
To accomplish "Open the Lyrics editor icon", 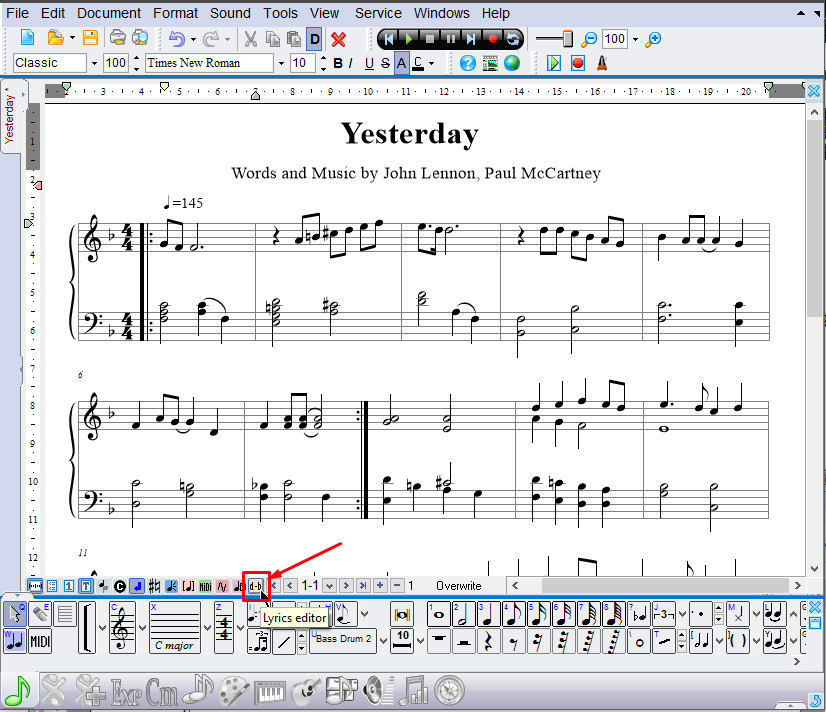I will pos(255,586).
